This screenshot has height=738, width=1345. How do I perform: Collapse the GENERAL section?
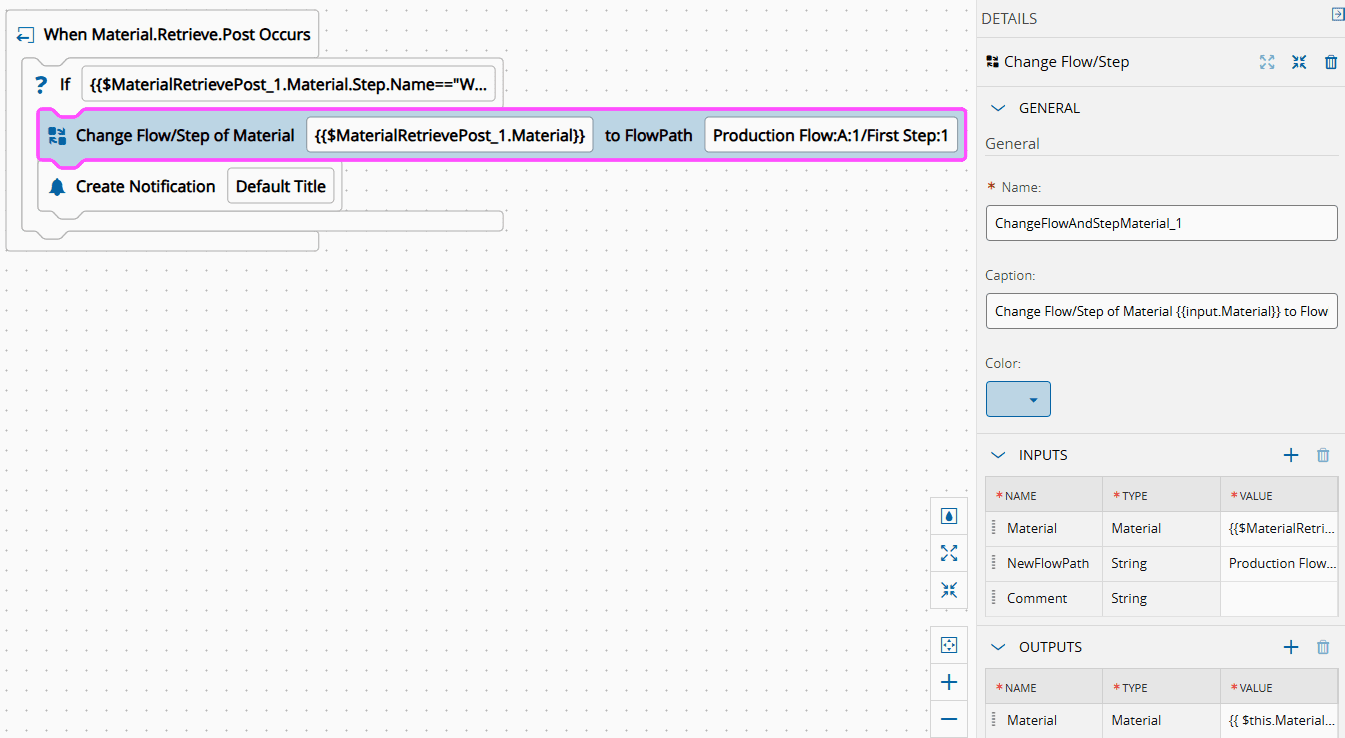(x=997, y=108)
